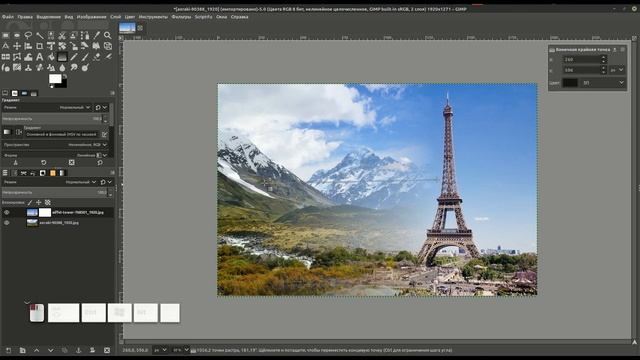Select the Smudge tool

click(73, 68)
